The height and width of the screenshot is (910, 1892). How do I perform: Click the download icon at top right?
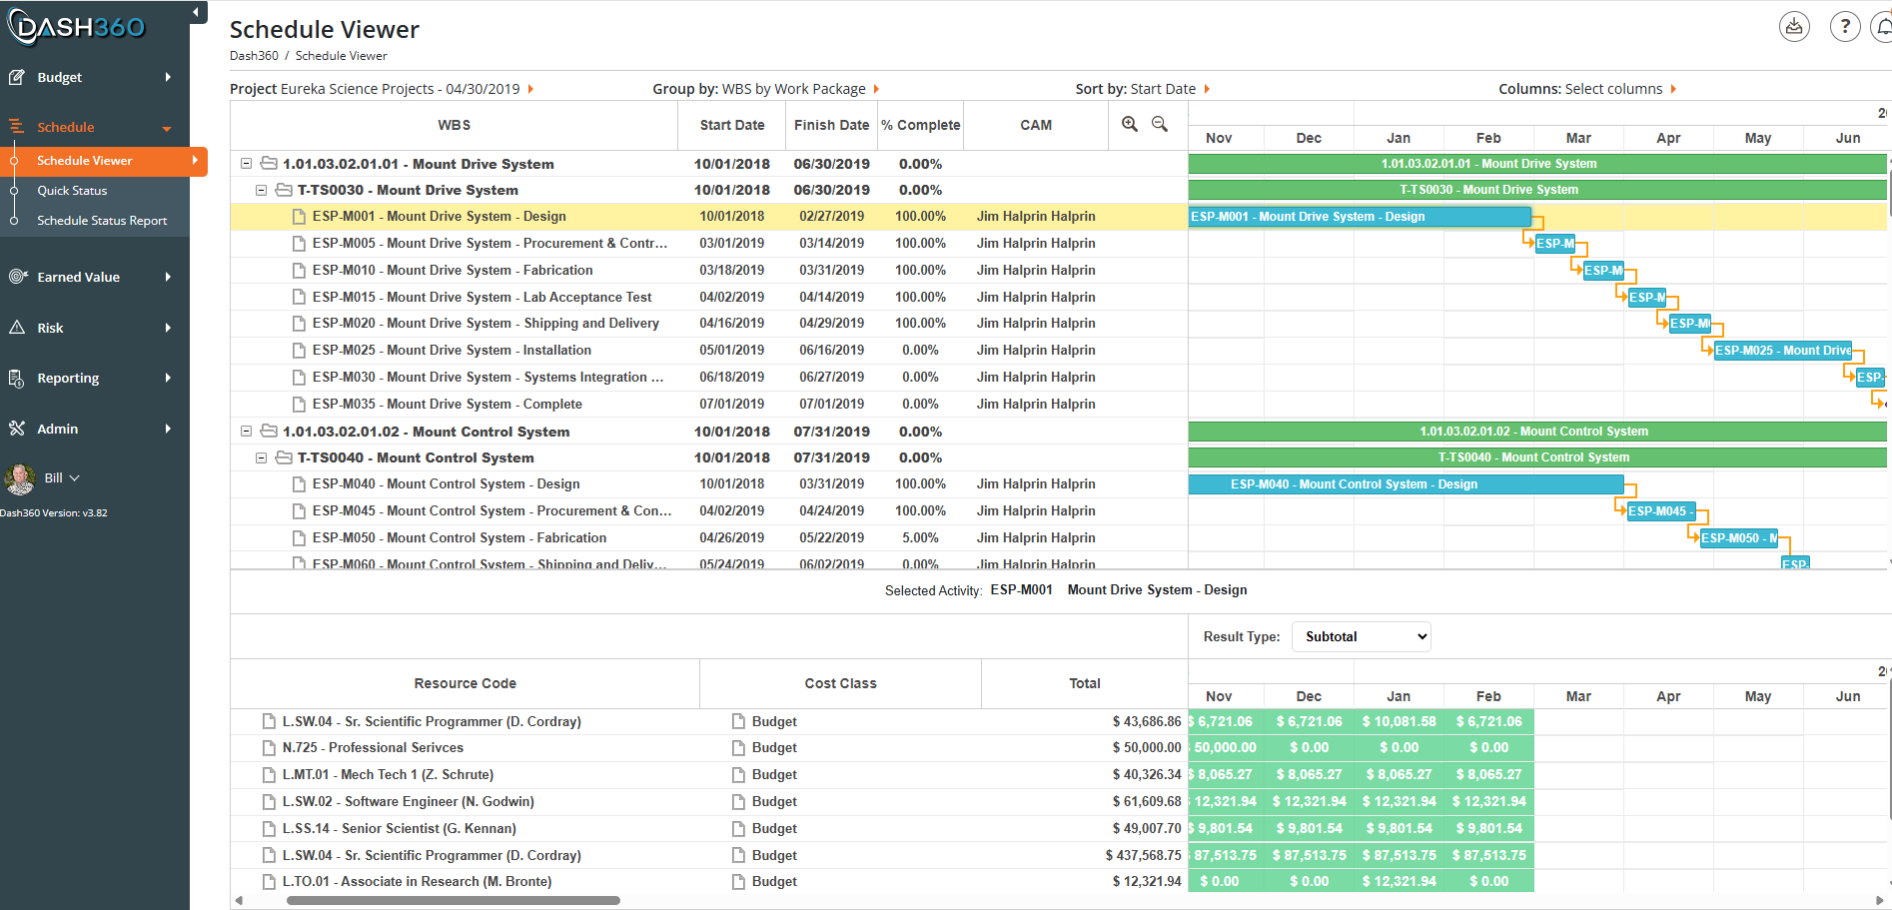[x=1794, y=27]
